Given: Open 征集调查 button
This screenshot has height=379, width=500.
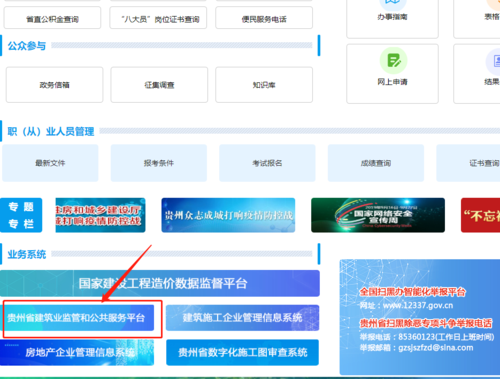Looking at the screenshot, I should click(x=159, y=85).
